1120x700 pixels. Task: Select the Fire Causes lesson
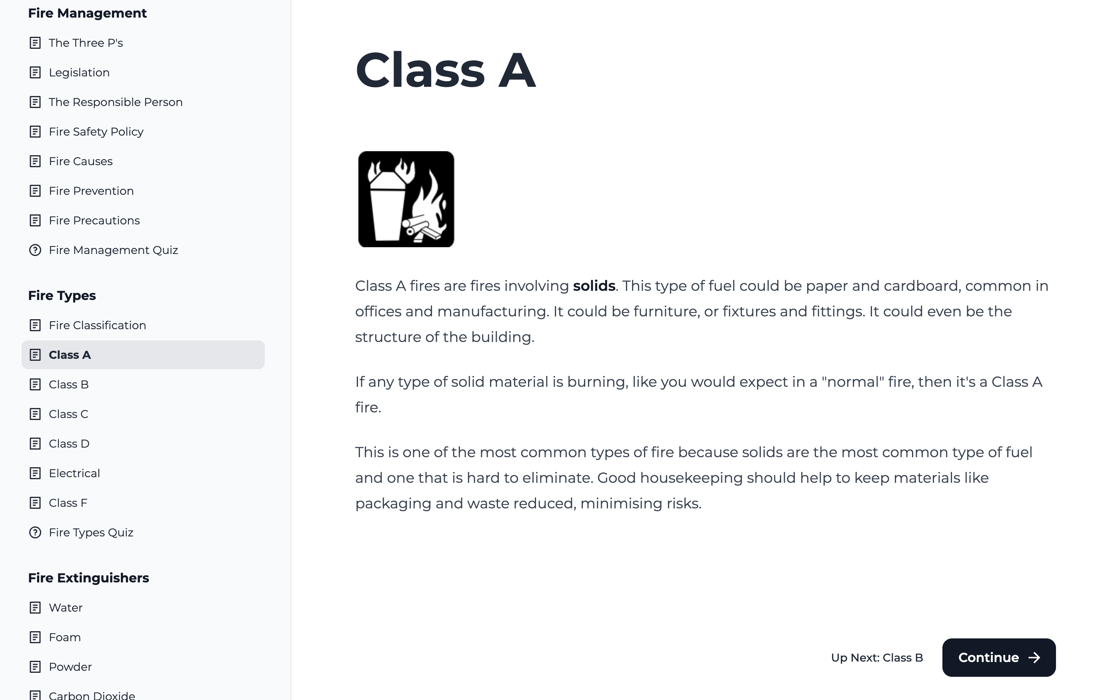(x=80, y=160)
